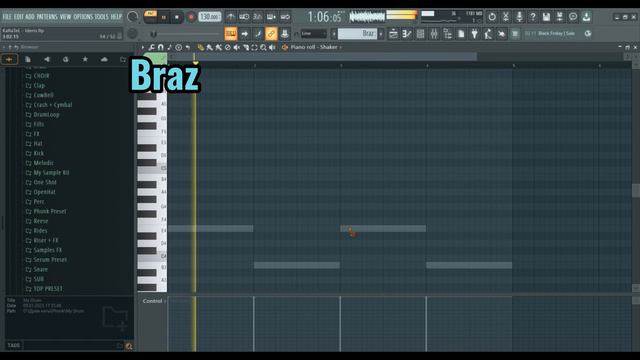The width and height of the screenshot is (640, 360).
Task: Toggle the metronome
Action: coord(231,17)
